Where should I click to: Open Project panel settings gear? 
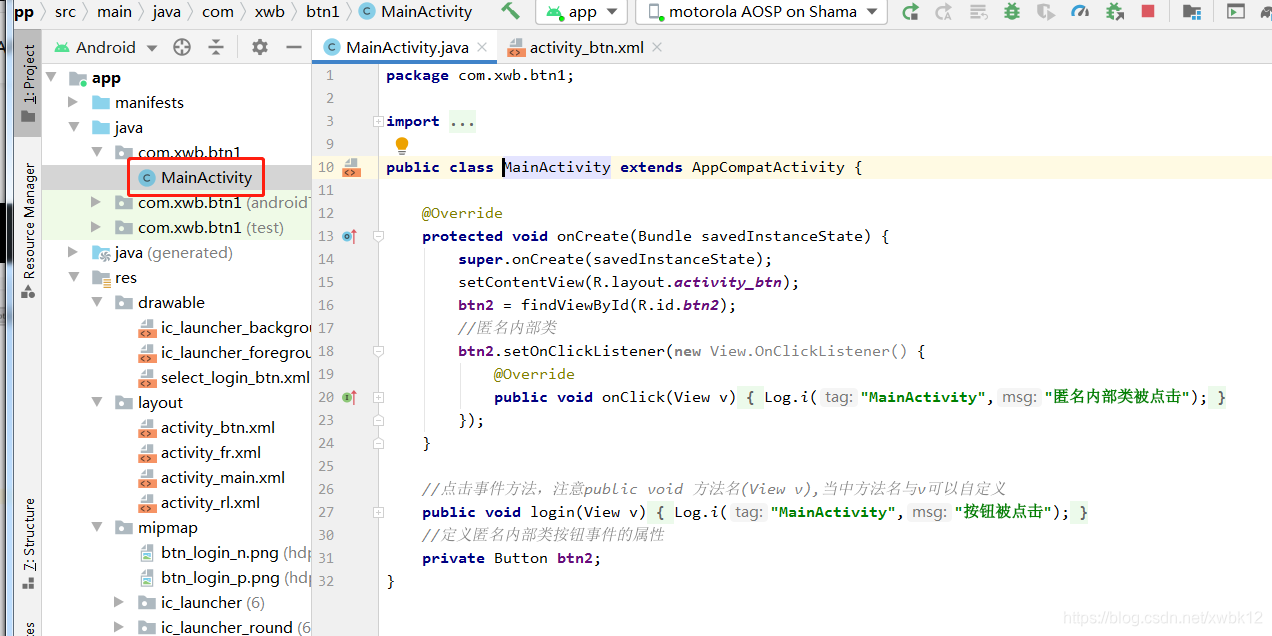pyautogui.click(x=260, y=47)
